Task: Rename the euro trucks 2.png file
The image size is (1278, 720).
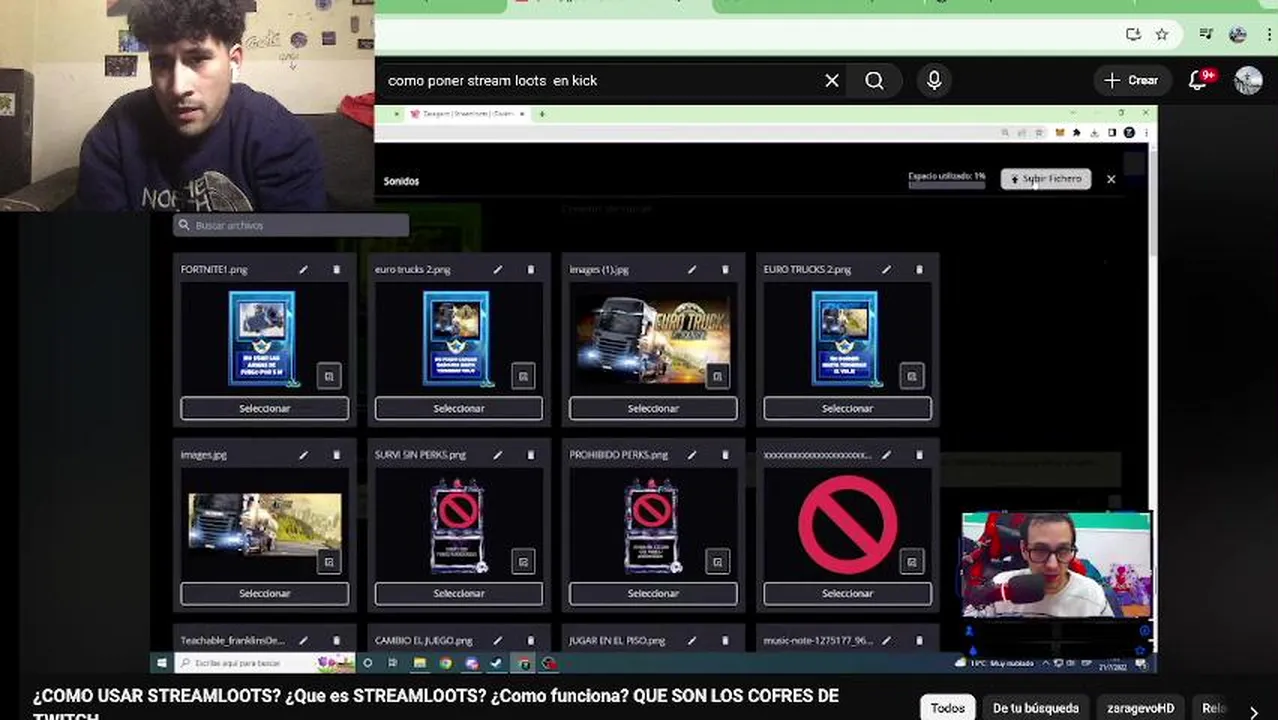Action: (x=497, y=269)
